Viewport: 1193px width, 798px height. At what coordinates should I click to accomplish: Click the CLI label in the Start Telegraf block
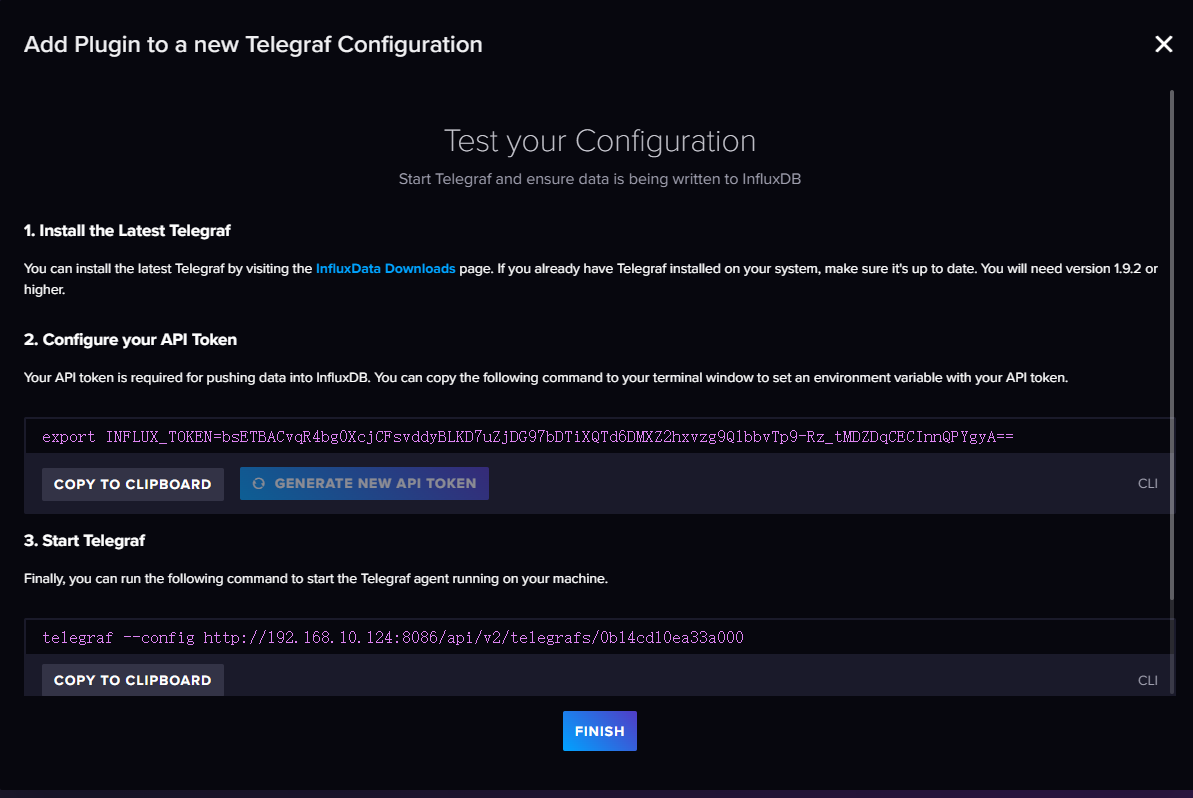pyautogui.click(x=1147, y=680)
